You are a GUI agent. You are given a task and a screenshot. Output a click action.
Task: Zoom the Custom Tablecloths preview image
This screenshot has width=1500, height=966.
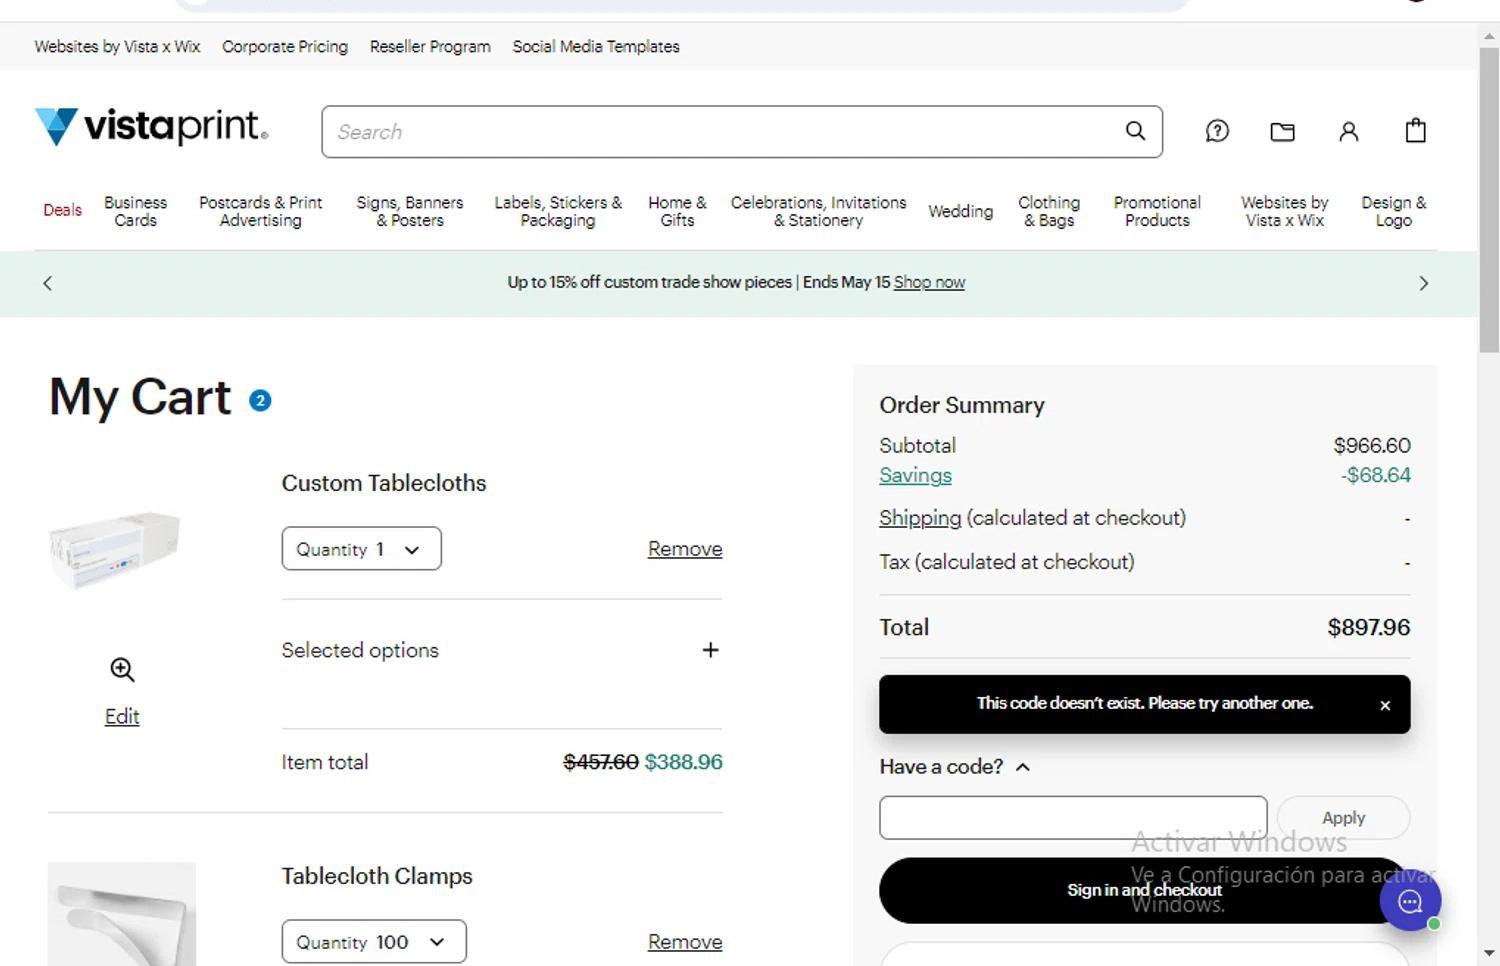click(122, 670)
